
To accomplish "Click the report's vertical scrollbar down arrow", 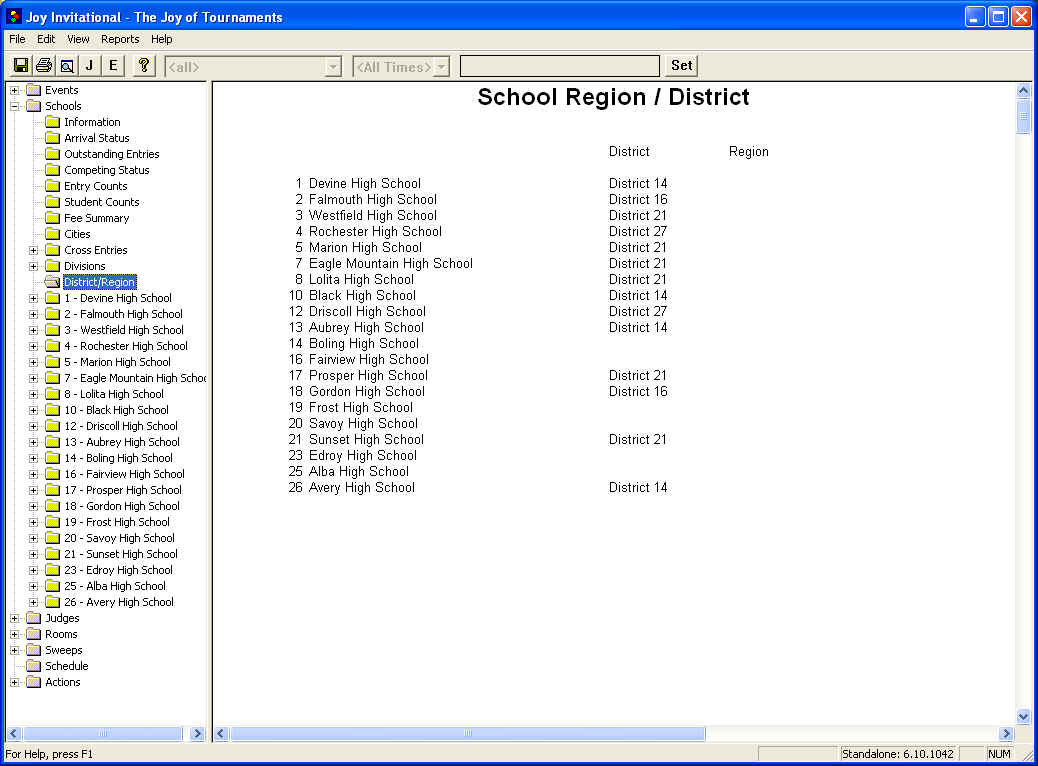I will [1023, 716].
